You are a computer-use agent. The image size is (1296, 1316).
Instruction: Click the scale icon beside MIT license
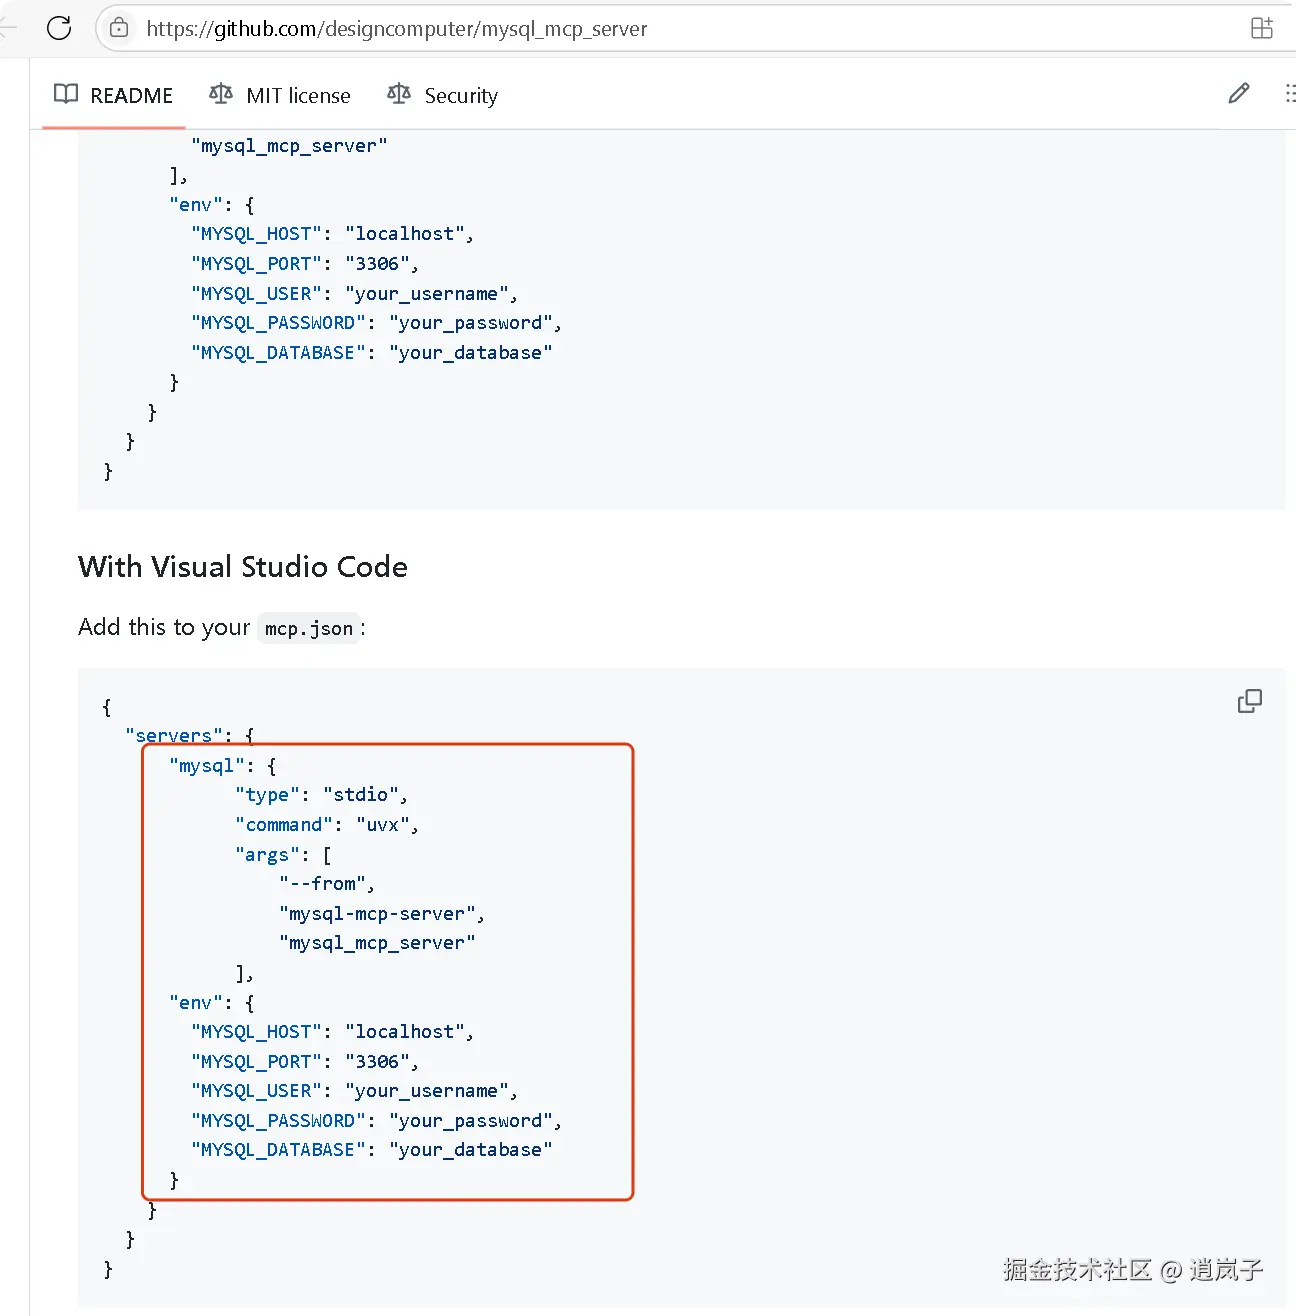click(x=220, y=94)
